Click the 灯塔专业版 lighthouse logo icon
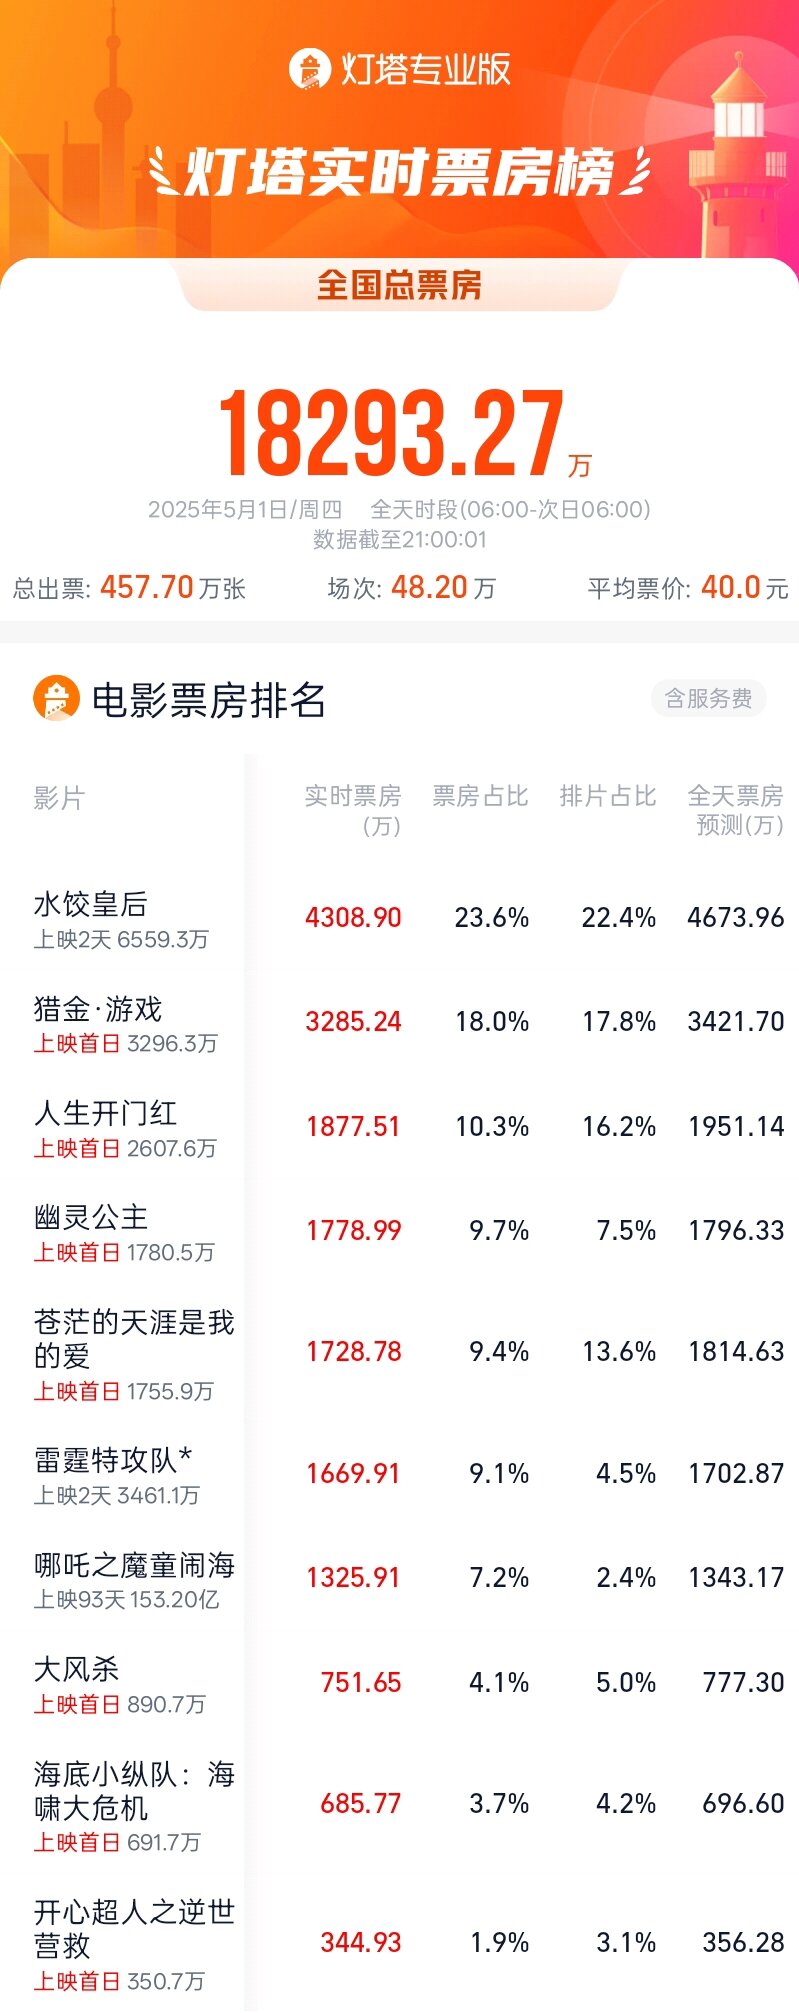 (309, 69)
